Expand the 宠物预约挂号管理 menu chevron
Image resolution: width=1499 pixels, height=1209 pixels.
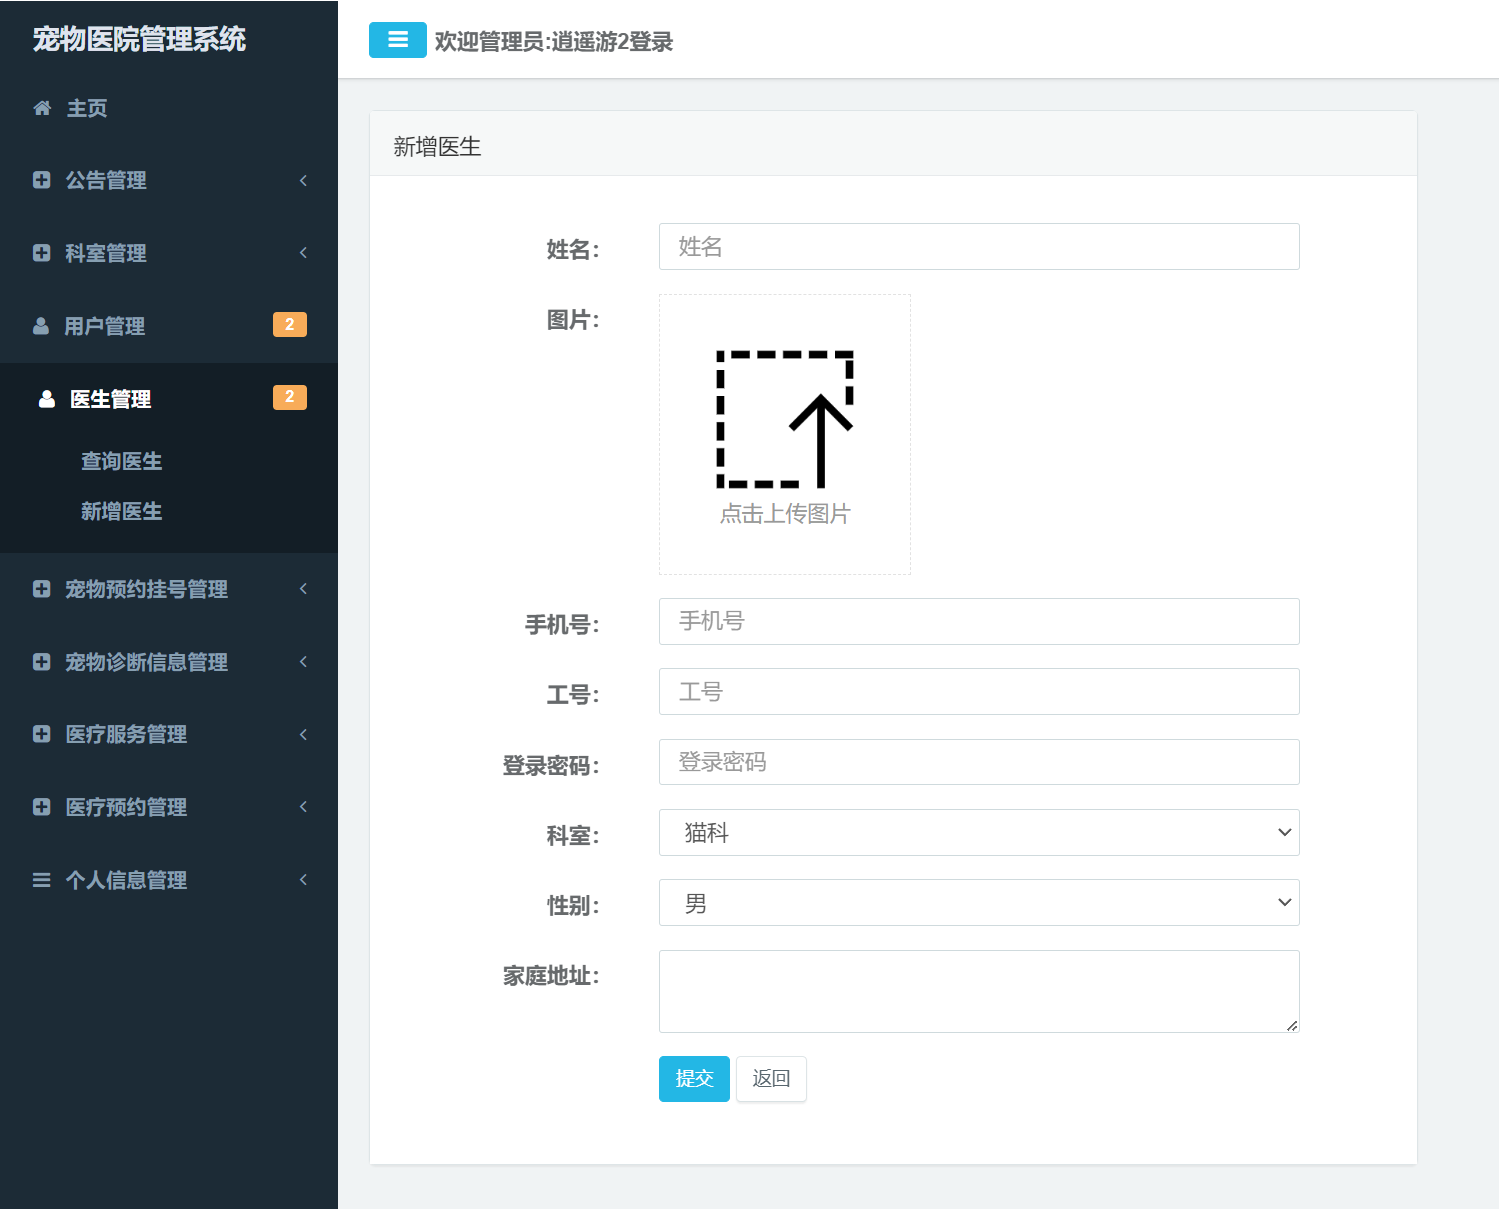tap(303, 589)
